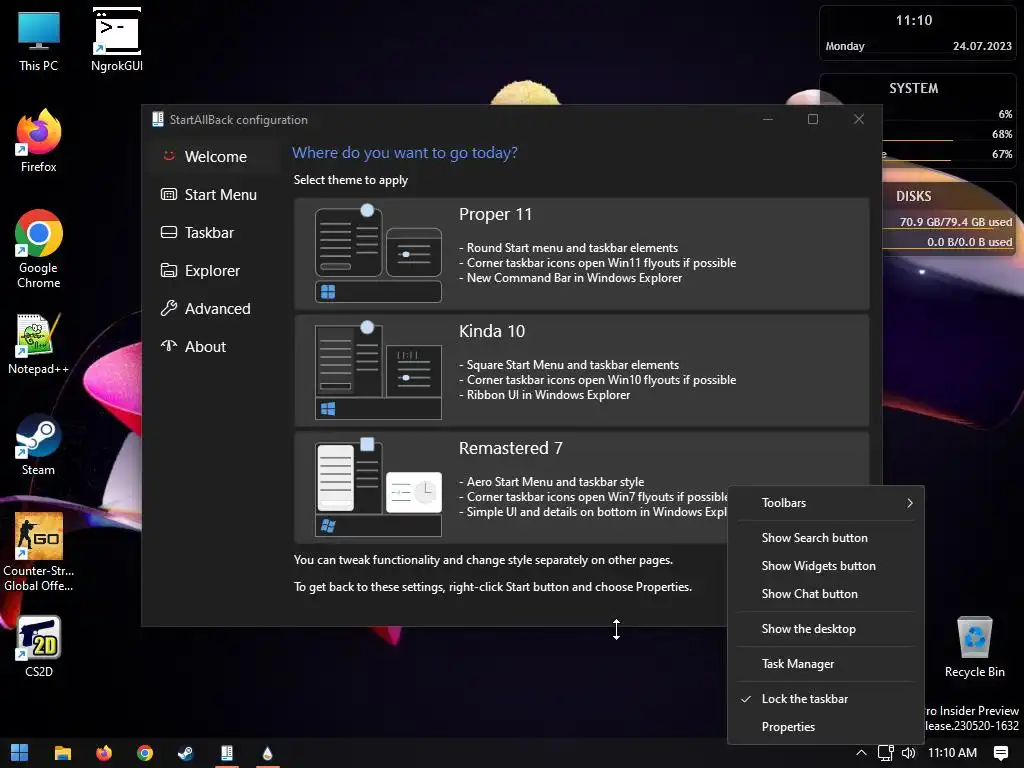Expand hidden system tray icons chevron
This screenshot has height=768, width=1024.
tap(861, 753)
